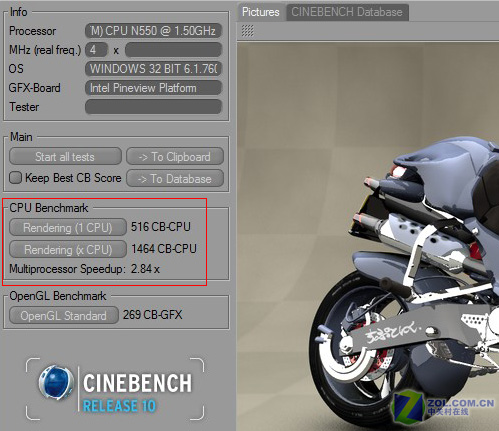Select the 269 CB-GFX score text
The image size is (499, 431).
(153, 315)
